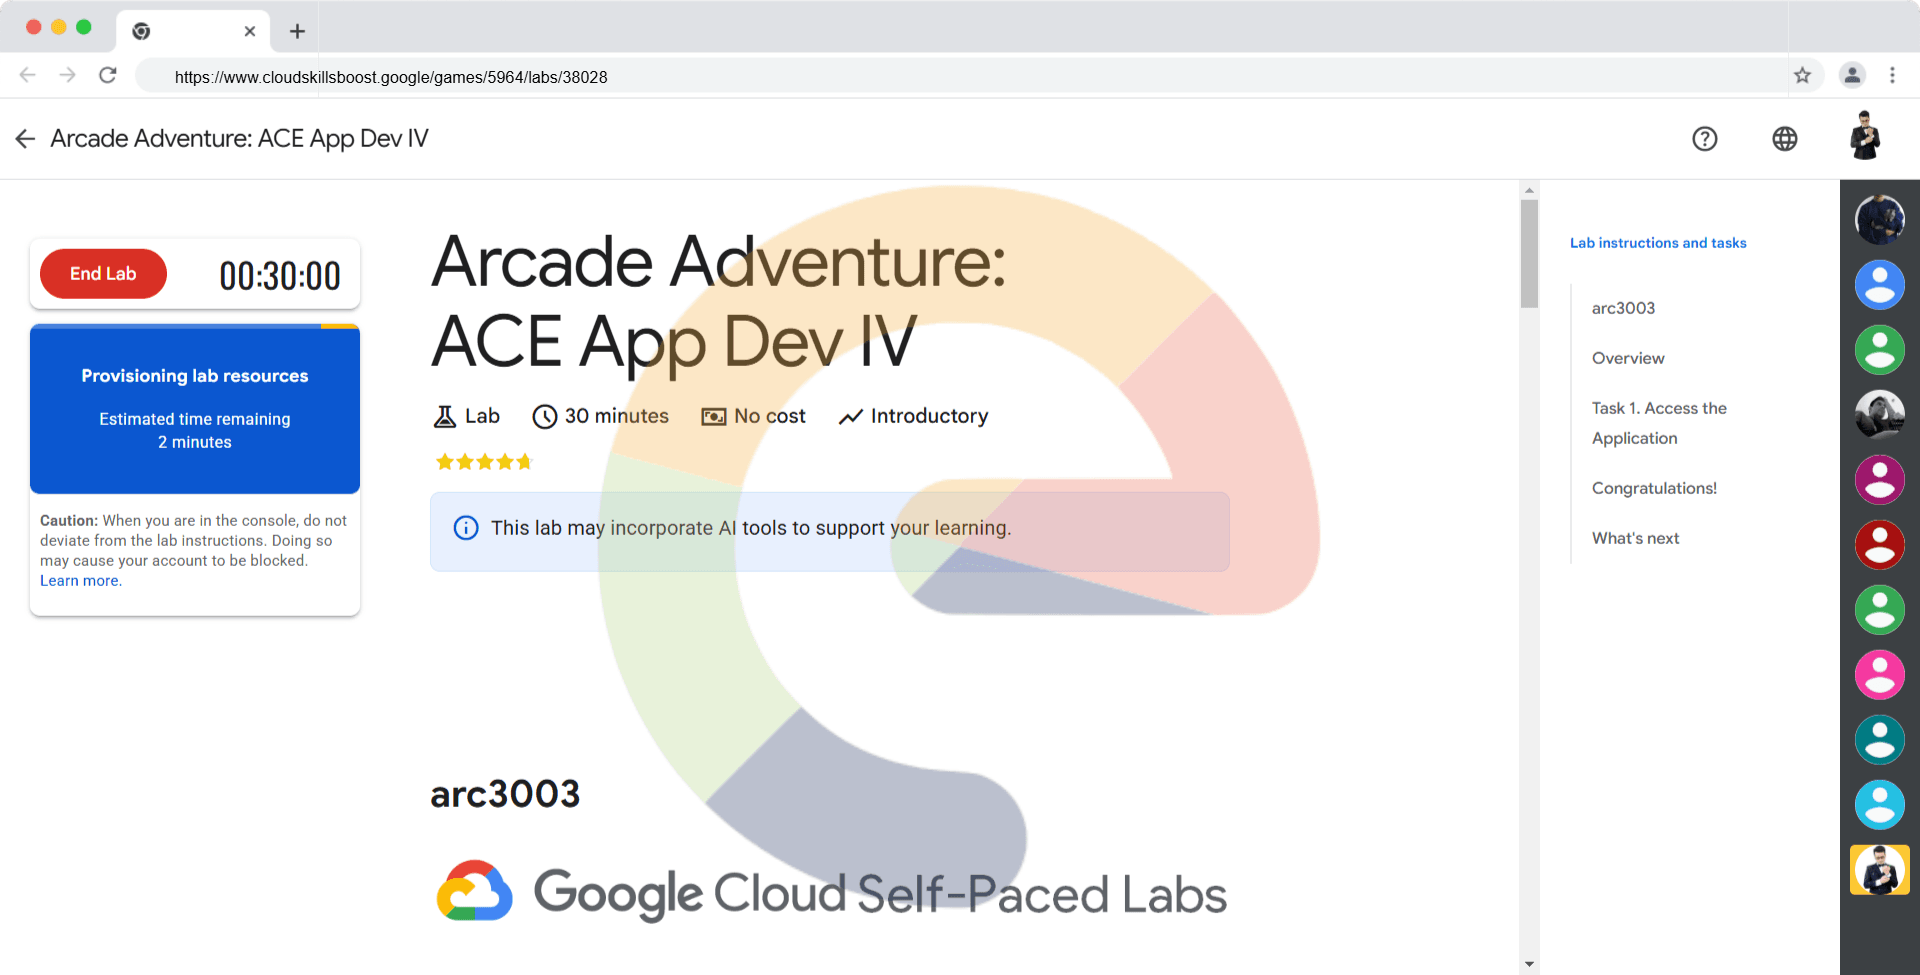The width and height of the screenshot is (1920, 975).
Task: Open the Learn more link
Action: tap(80, 581)
